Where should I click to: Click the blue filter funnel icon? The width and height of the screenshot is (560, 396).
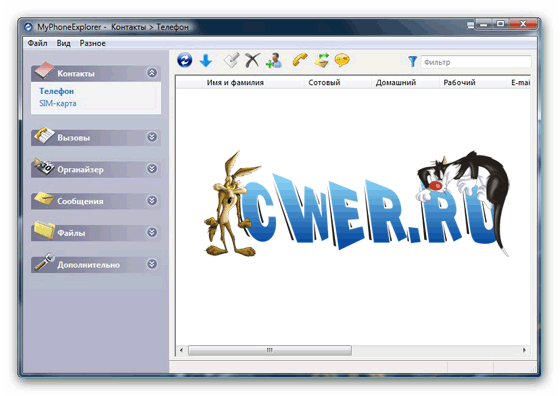click(x=412, y=61)
